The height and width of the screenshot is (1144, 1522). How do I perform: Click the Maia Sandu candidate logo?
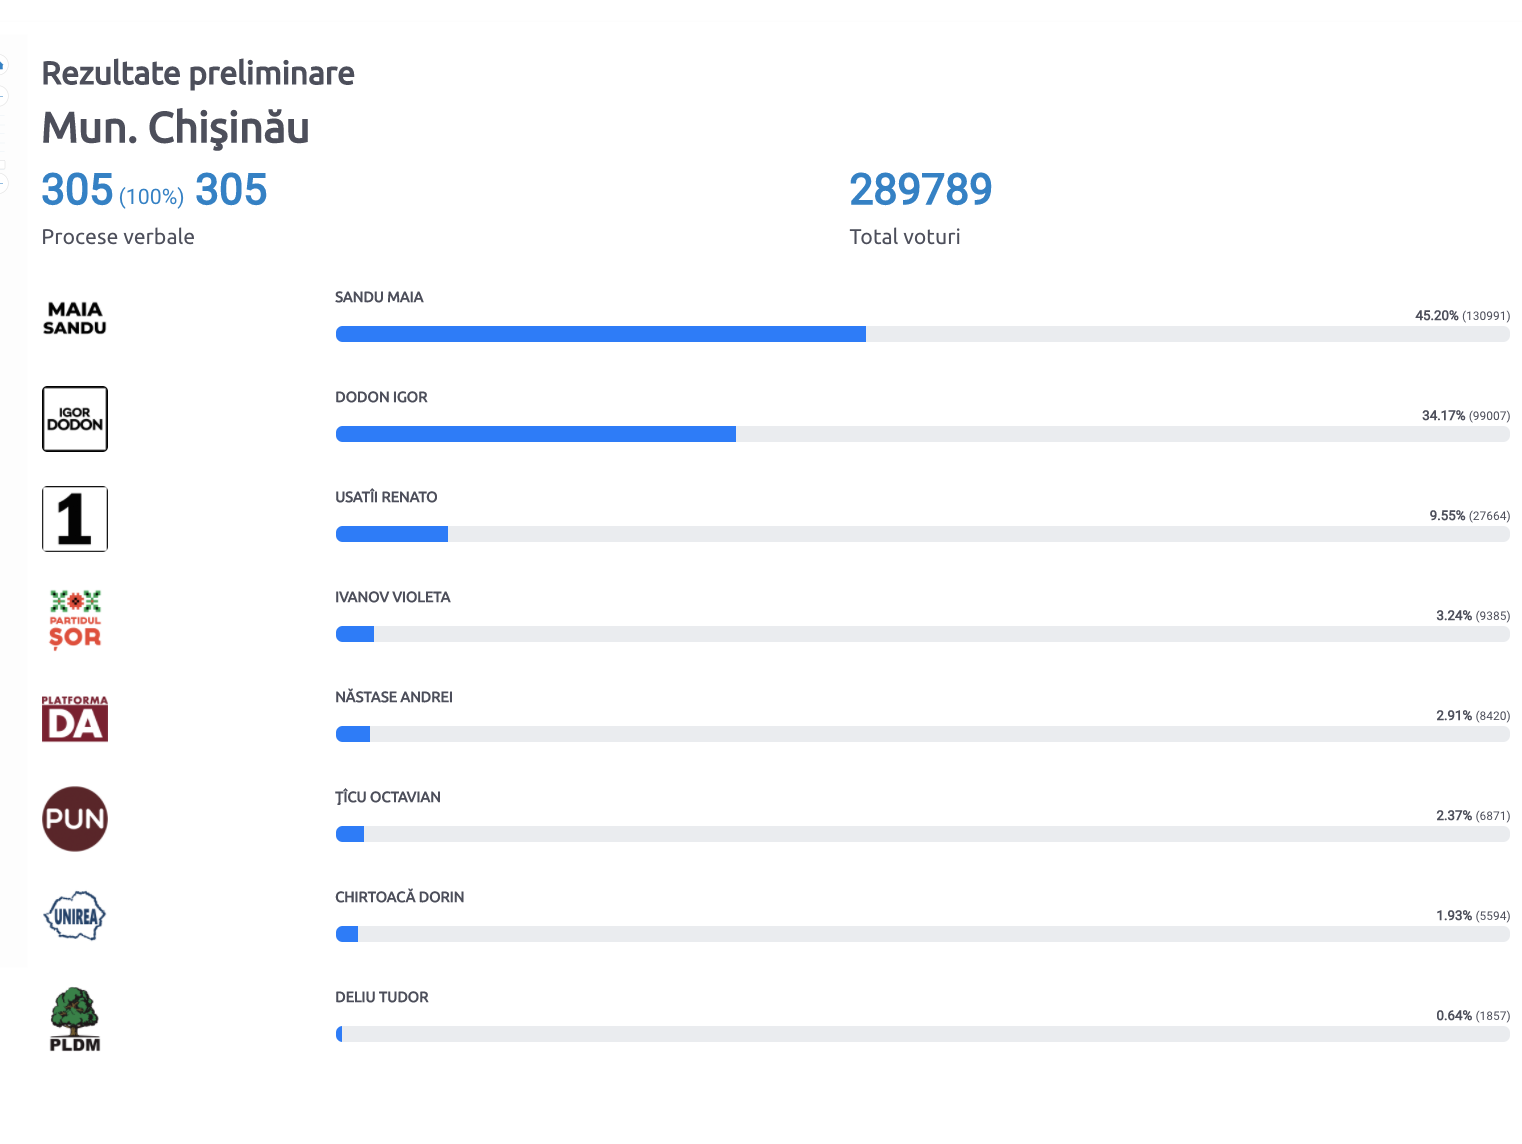tap(75, 318)
